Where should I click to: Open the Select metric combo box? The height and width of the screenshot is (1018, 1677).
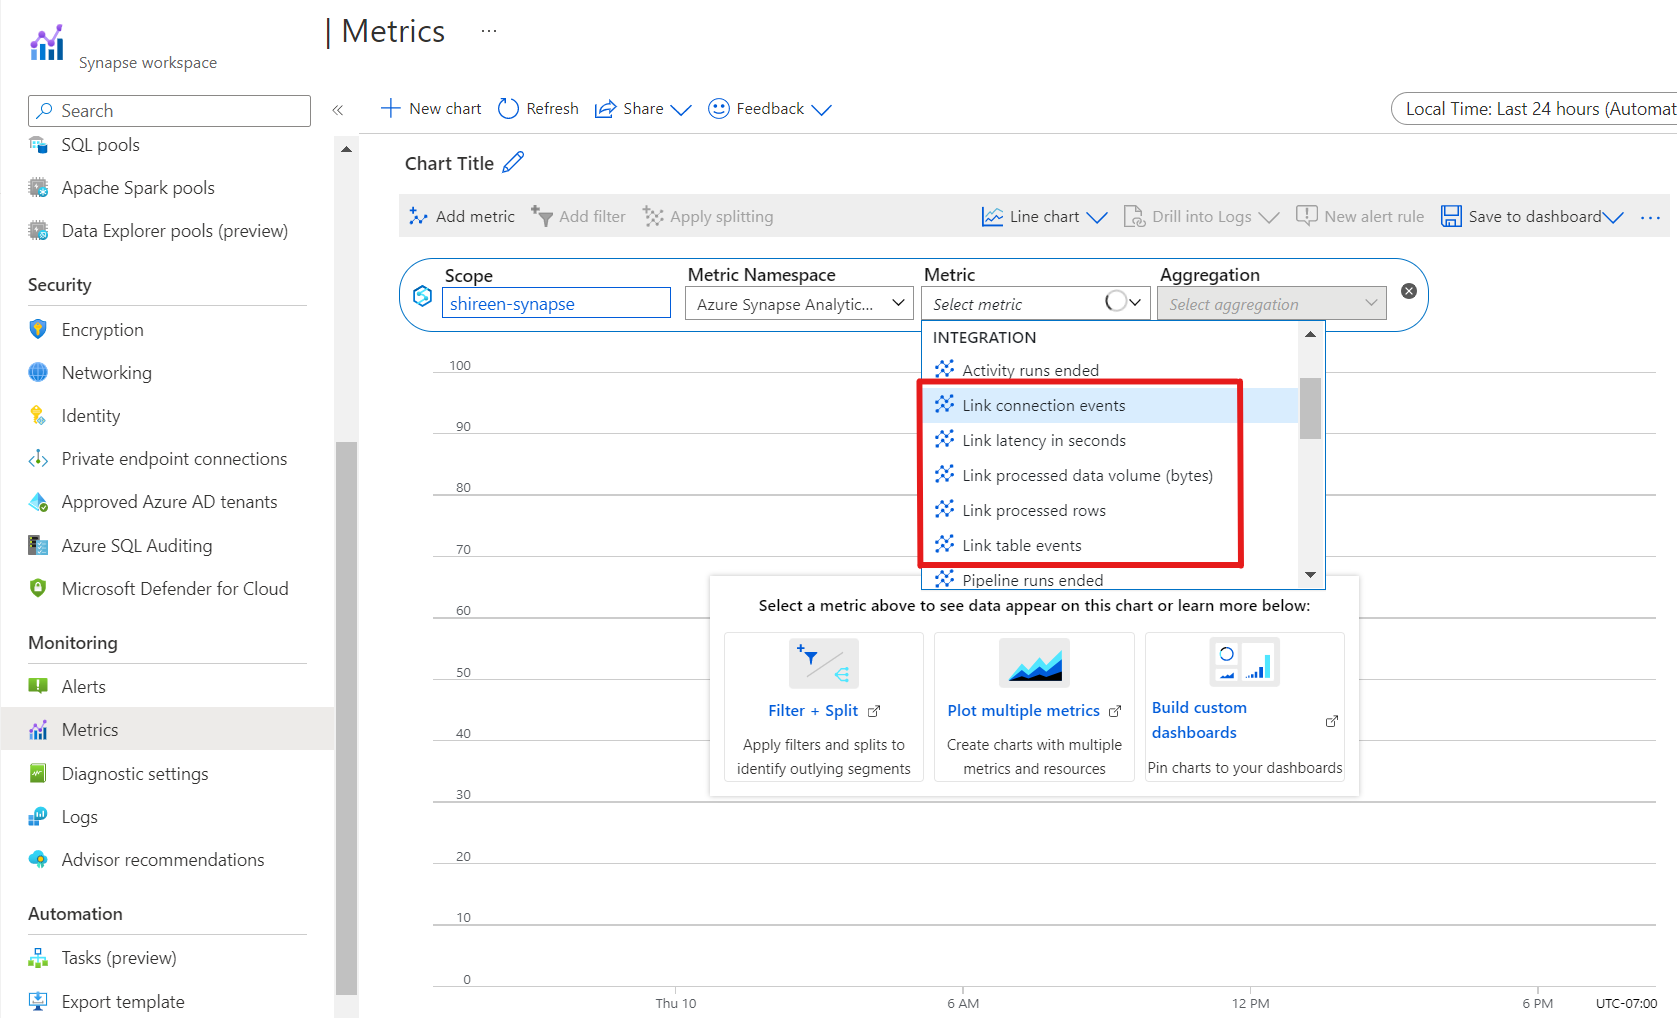(1035, 303)
